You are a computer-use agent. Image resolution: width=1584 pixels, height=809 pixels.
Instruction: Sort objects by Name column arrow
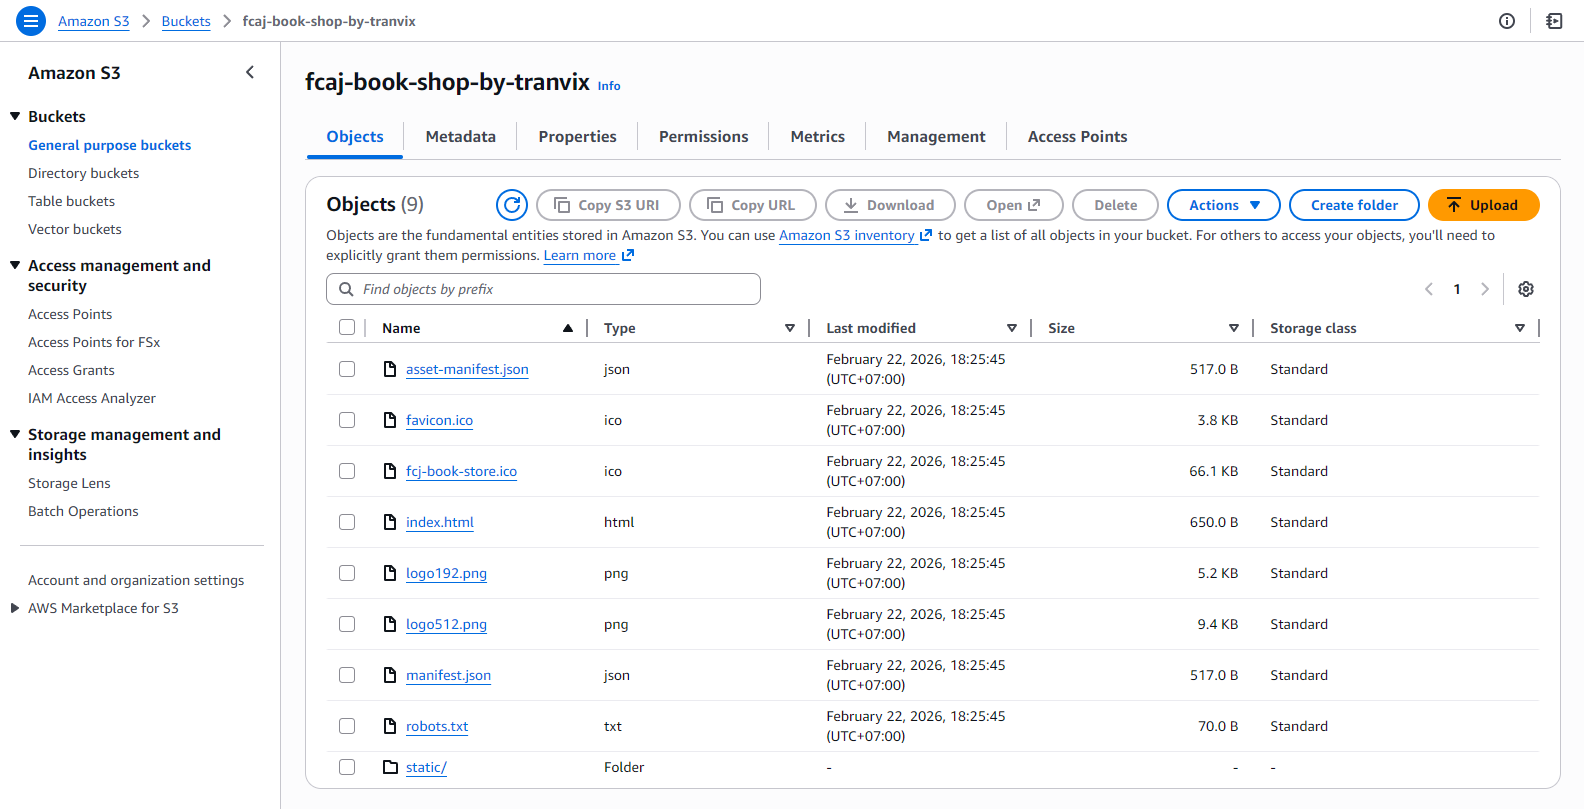click(568, 328)
